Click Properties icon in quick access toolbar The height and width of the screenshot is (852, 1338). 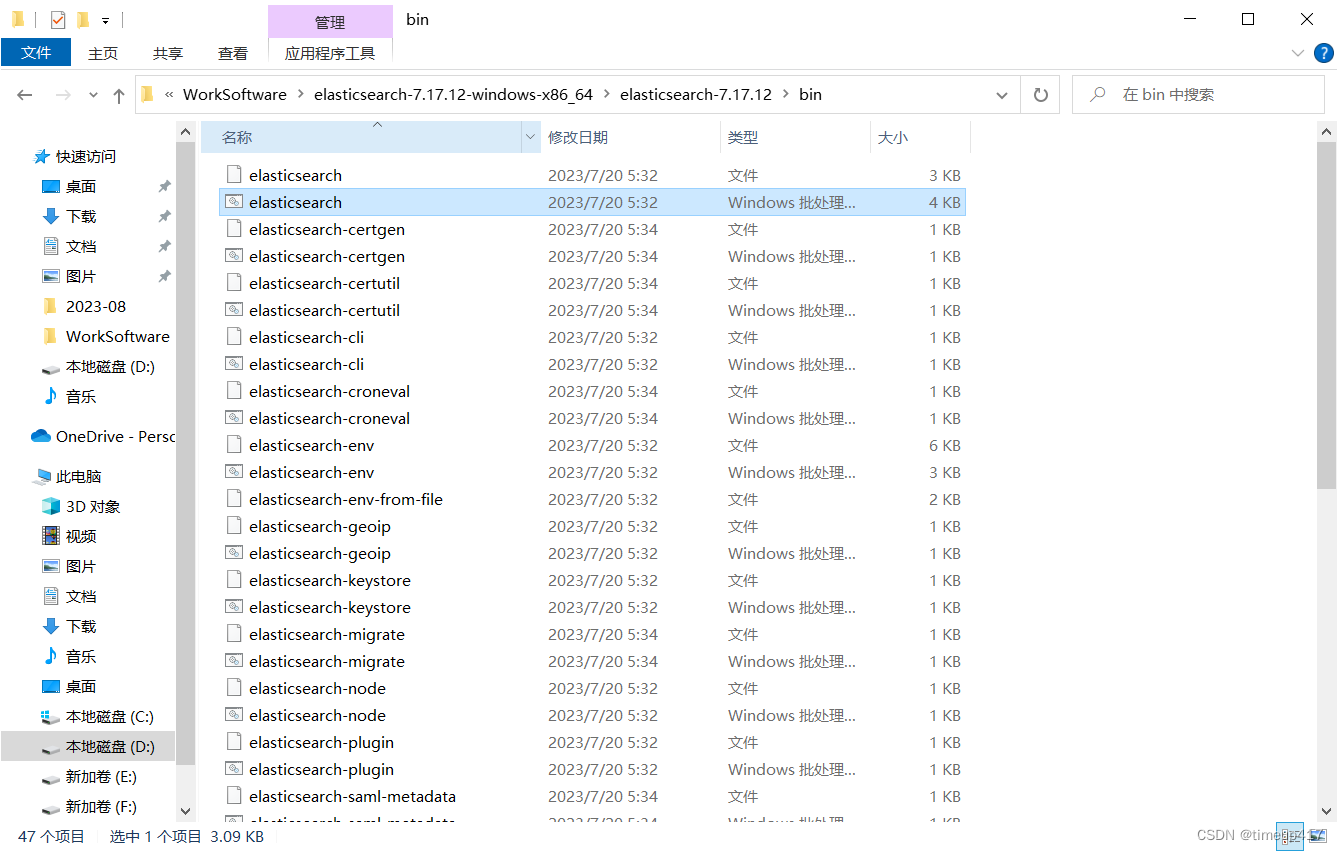[x=58, y=19]
